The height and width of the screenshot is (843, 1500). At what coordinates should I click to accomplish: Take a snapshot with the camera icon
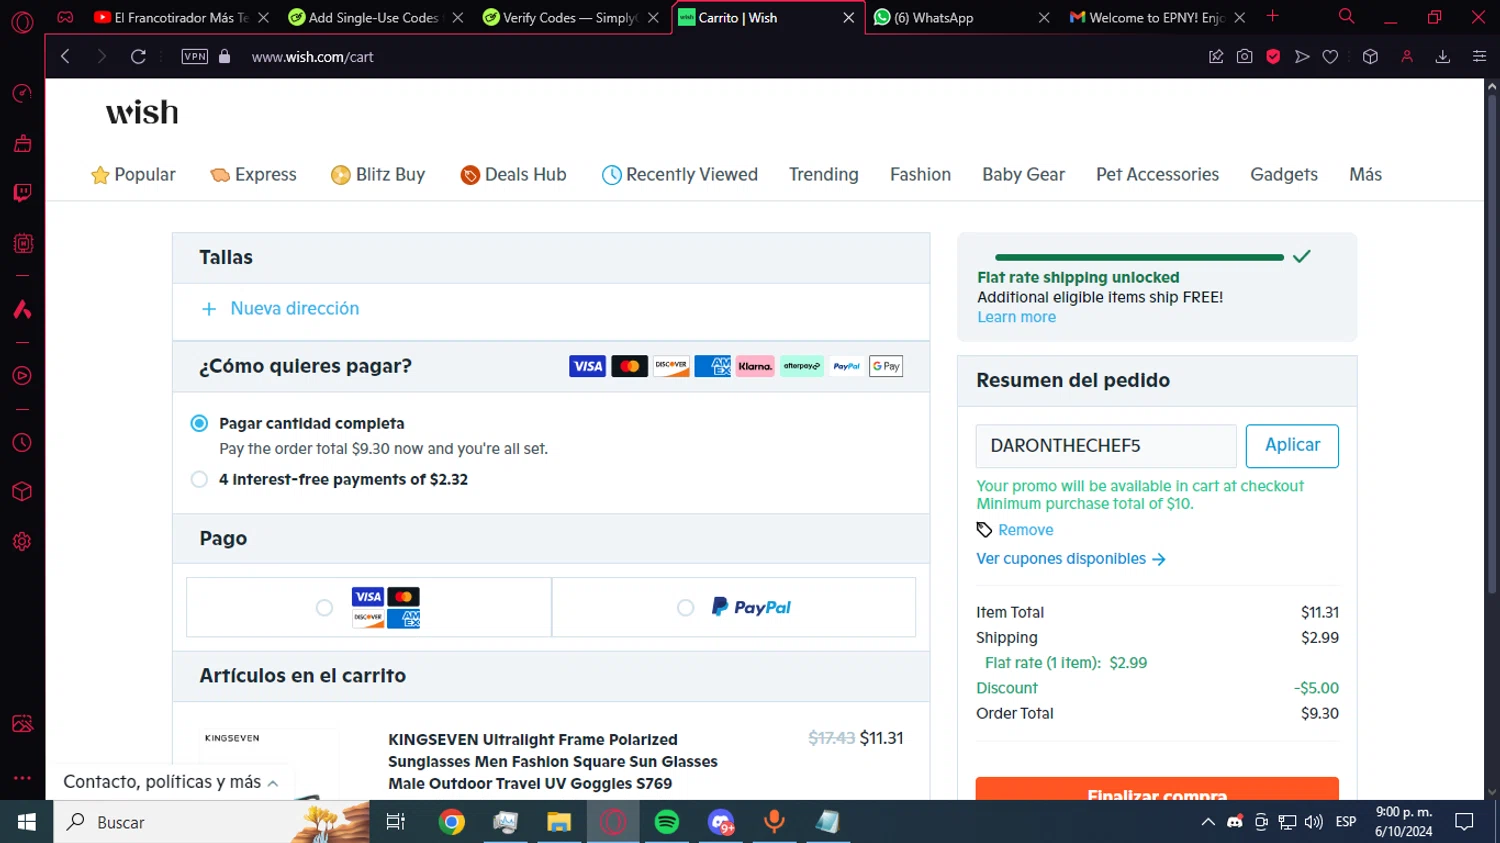click(x=1244, y=57)
